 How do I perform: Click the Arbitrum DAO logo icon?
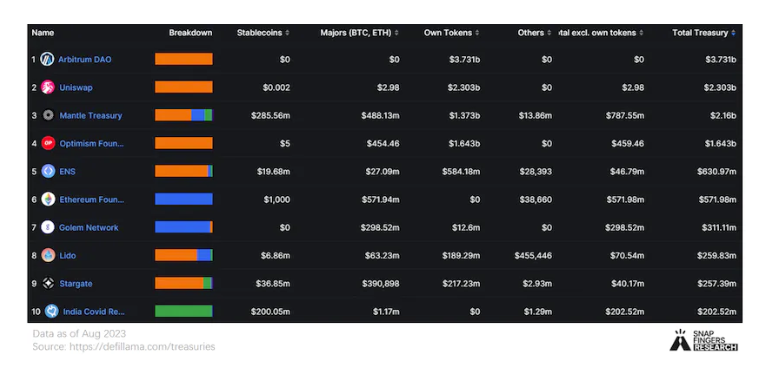[x=47, y=59]
